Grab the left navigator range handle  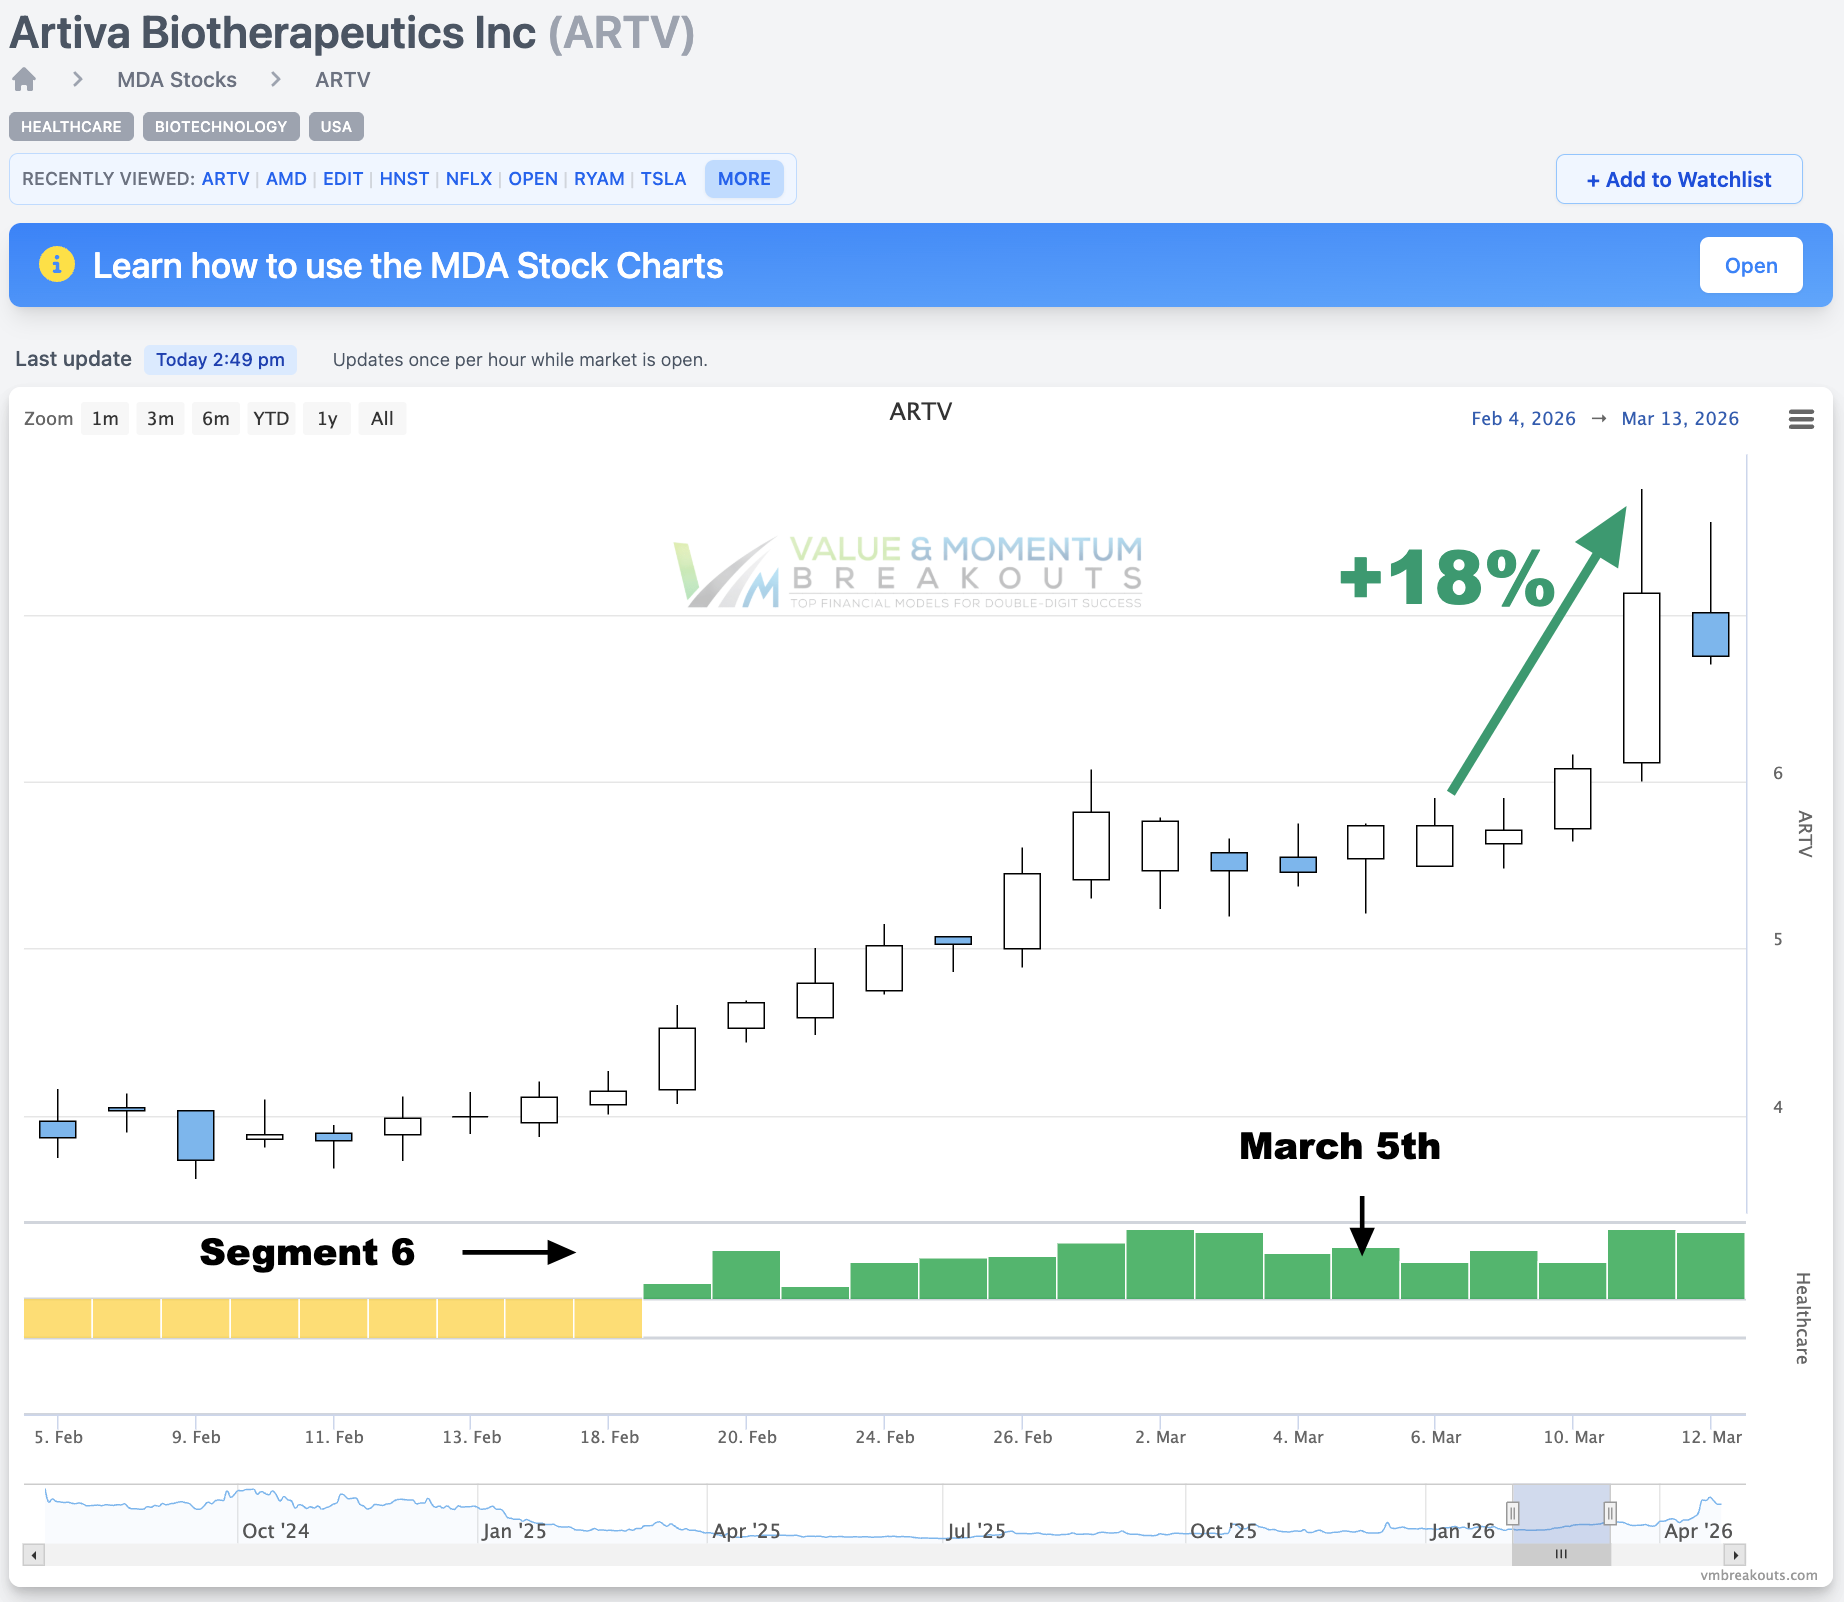point(1513,1513)
